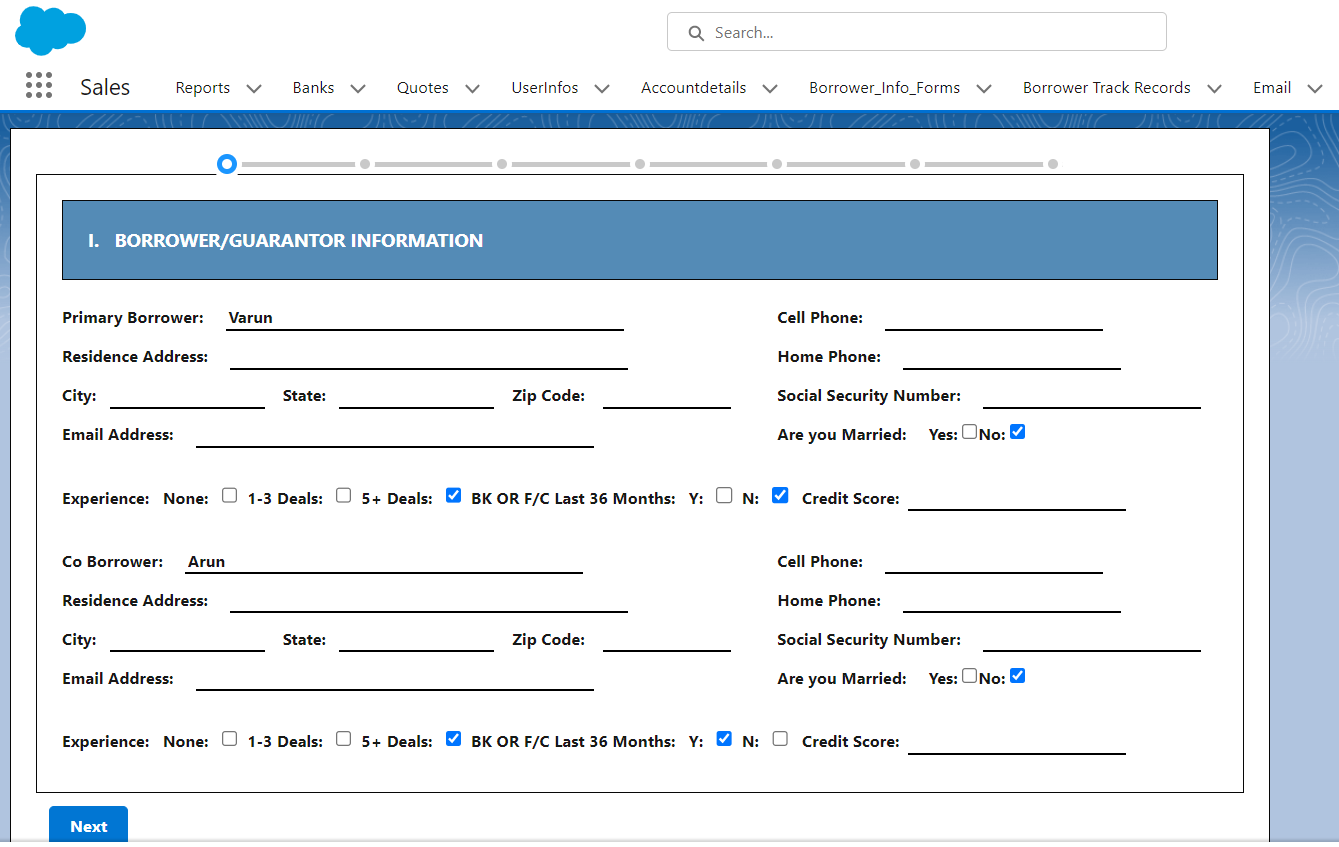Uncheck Primary Borrower's 5+ Deals checkbox
1339x847 pixels.
tap(453, 494)
